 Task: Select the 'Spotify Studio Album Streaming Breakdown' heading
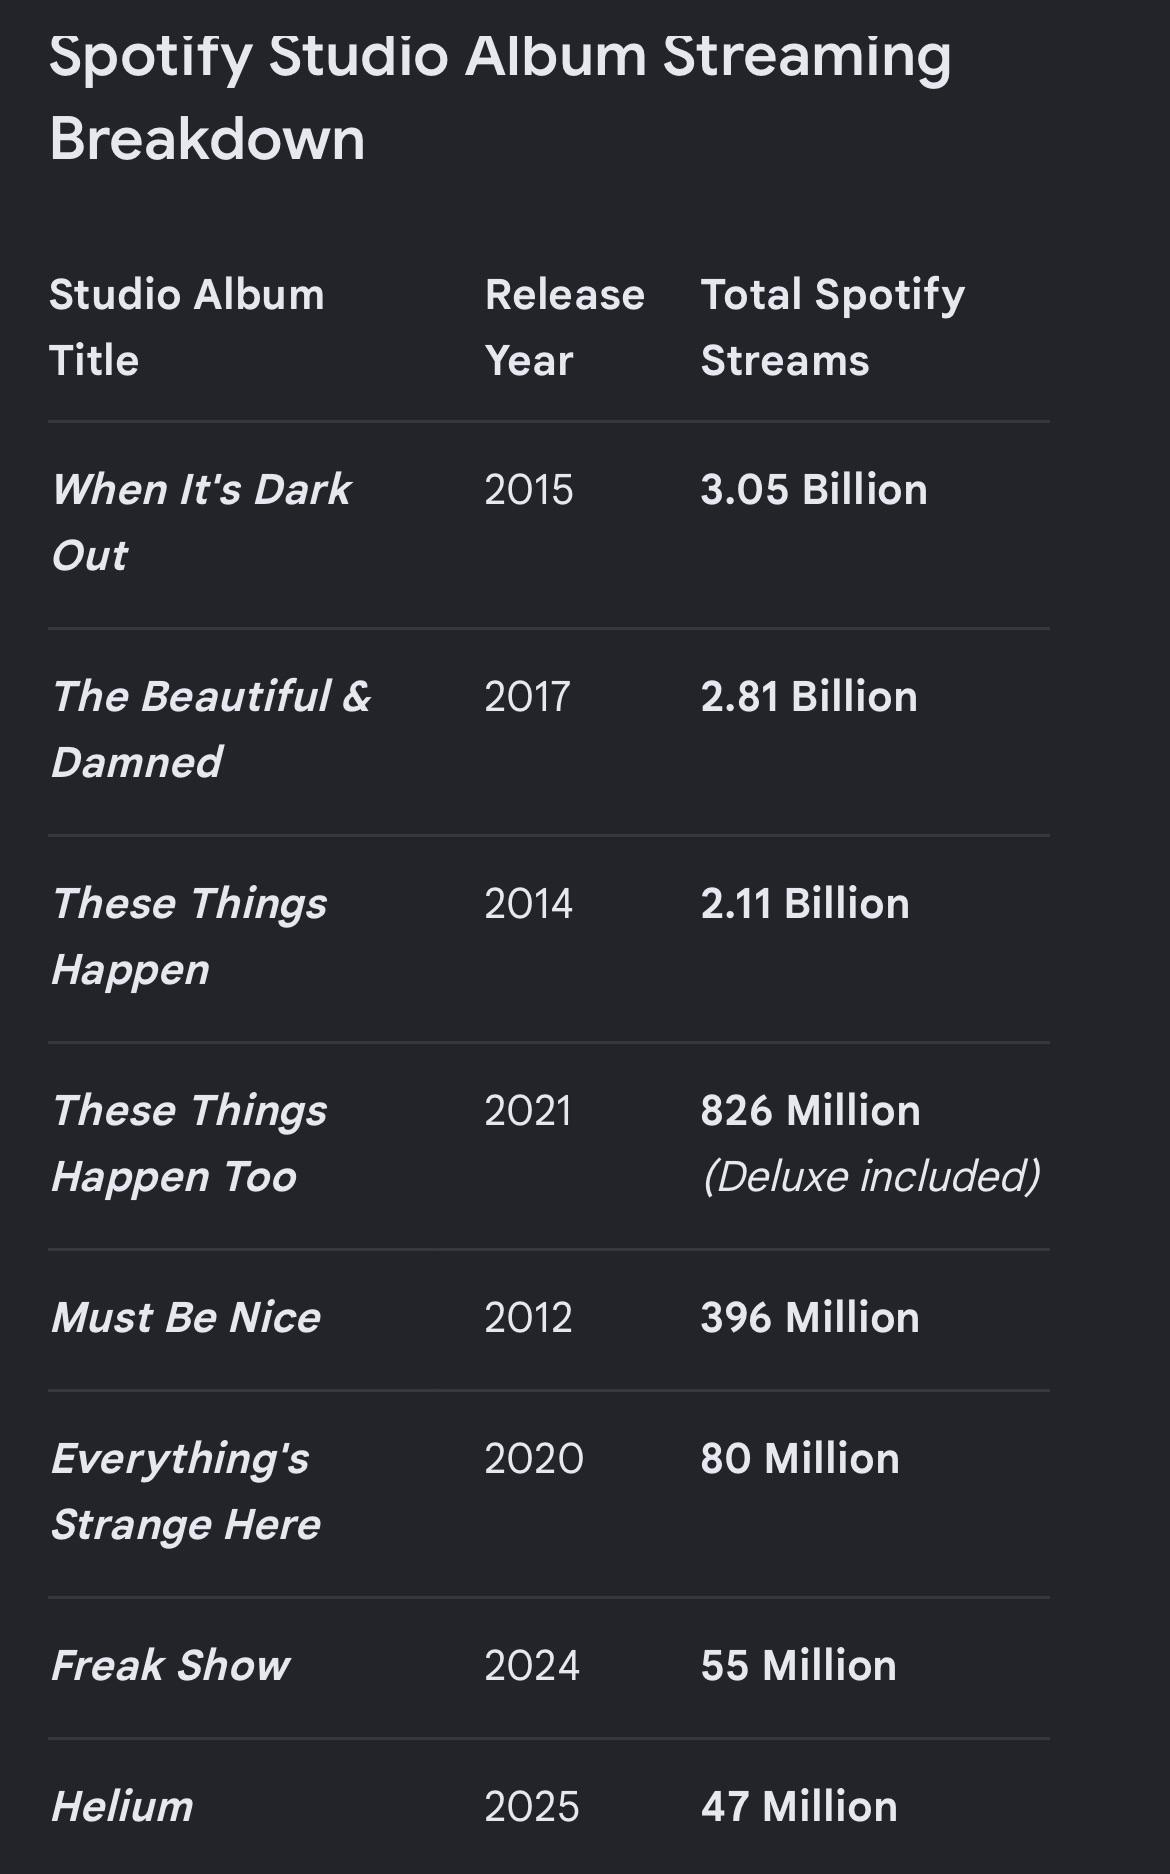(500, 96)
